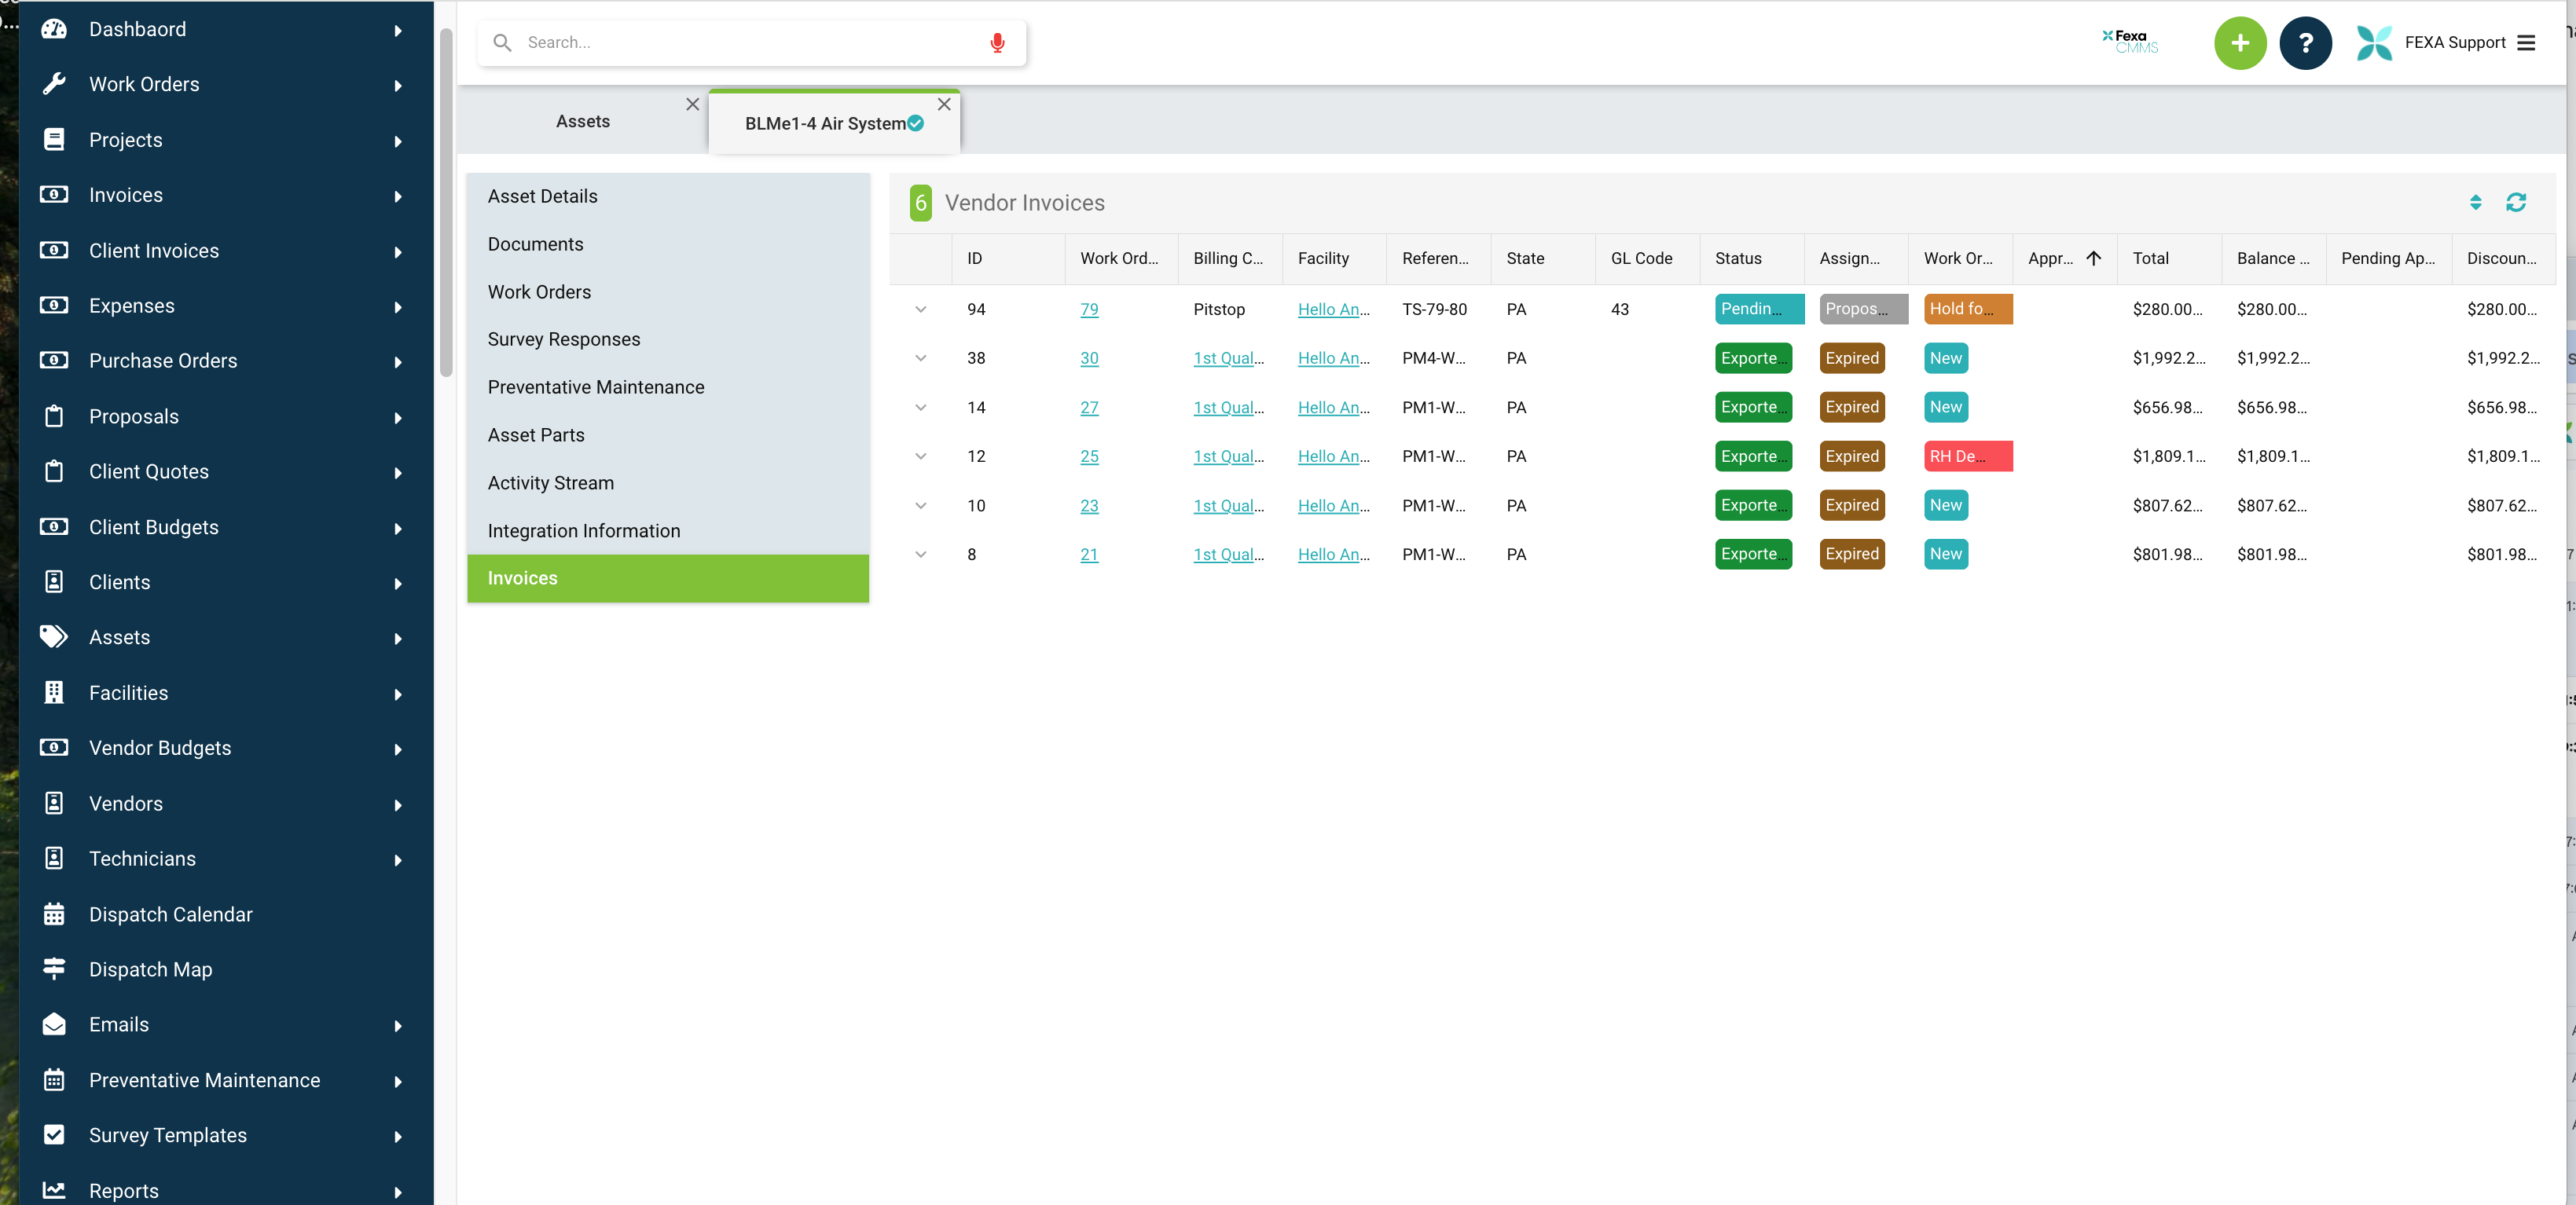Open work order link 21
The height and width of the screenshot is (1205, 2576).
coord(1089,554)
